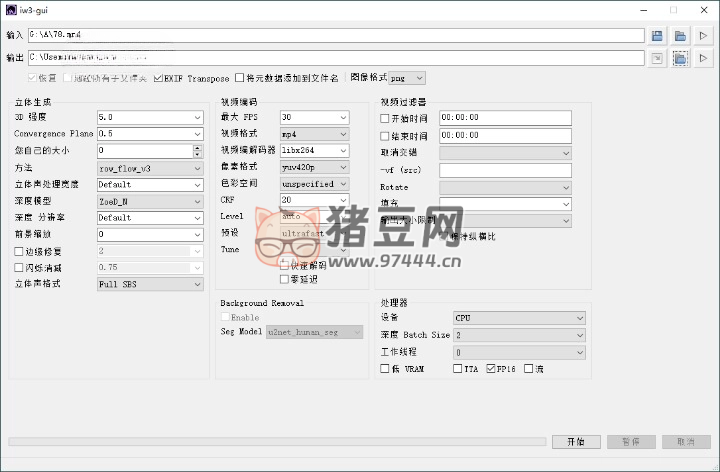Open the 图像格式 png dropdown
Screen dimensions: 720x472
[x=406, y=78]
